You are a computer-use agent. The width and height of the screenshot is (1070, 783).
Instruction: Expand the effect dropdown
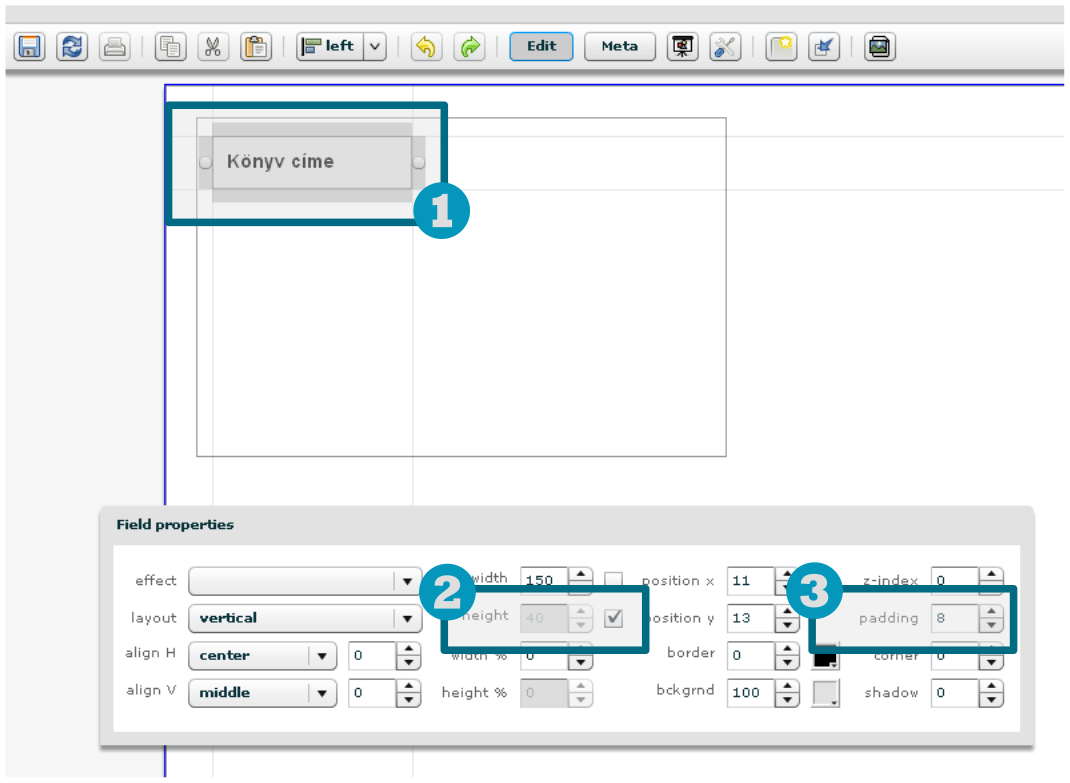click(406, 581)
